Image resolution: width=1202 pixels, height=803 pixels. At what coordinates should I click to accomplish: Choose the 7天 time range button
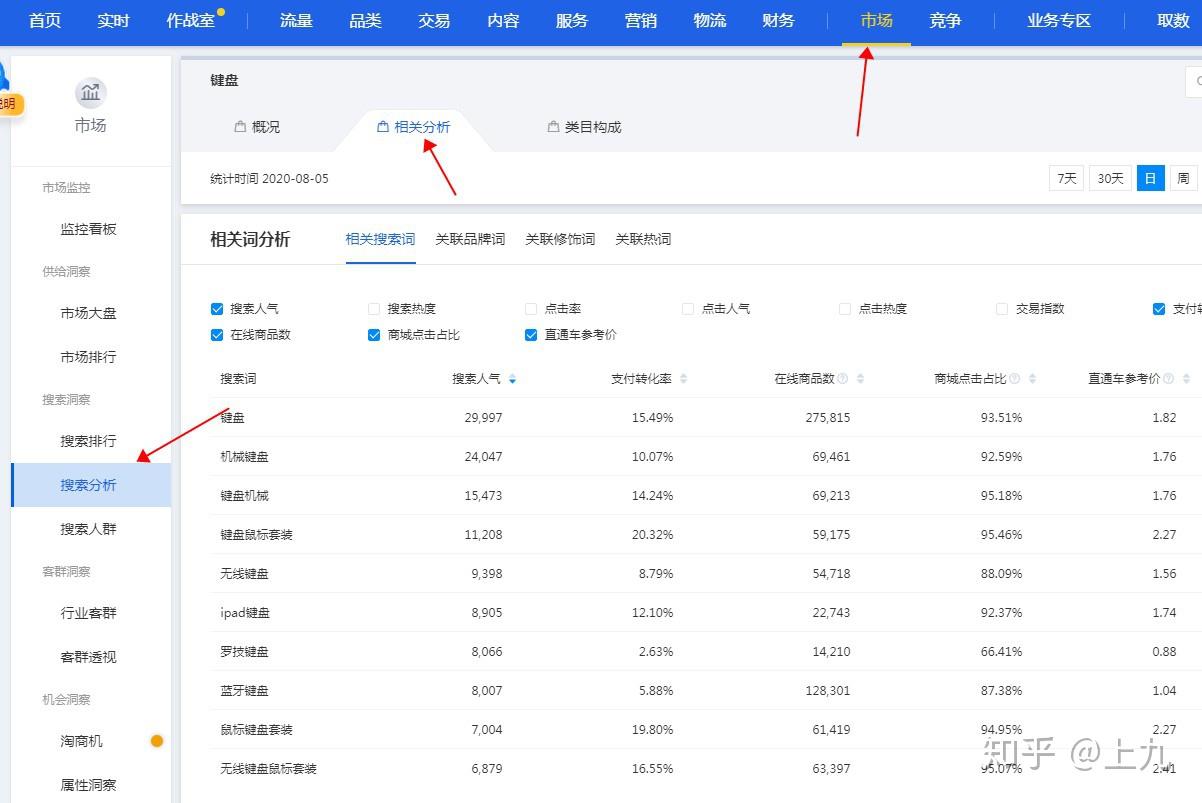[1067, 178]
